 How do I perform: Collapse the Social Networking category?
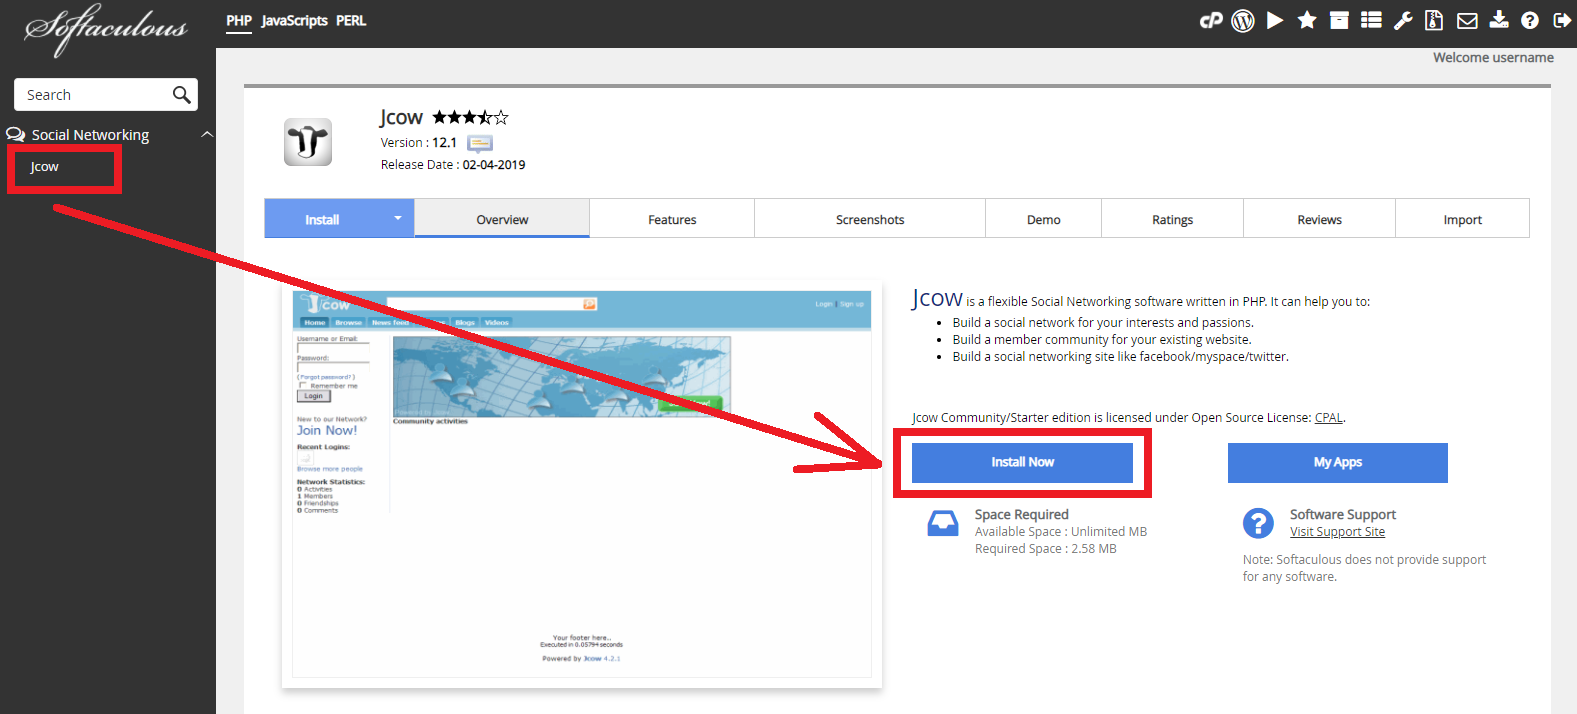pos(207,135)
